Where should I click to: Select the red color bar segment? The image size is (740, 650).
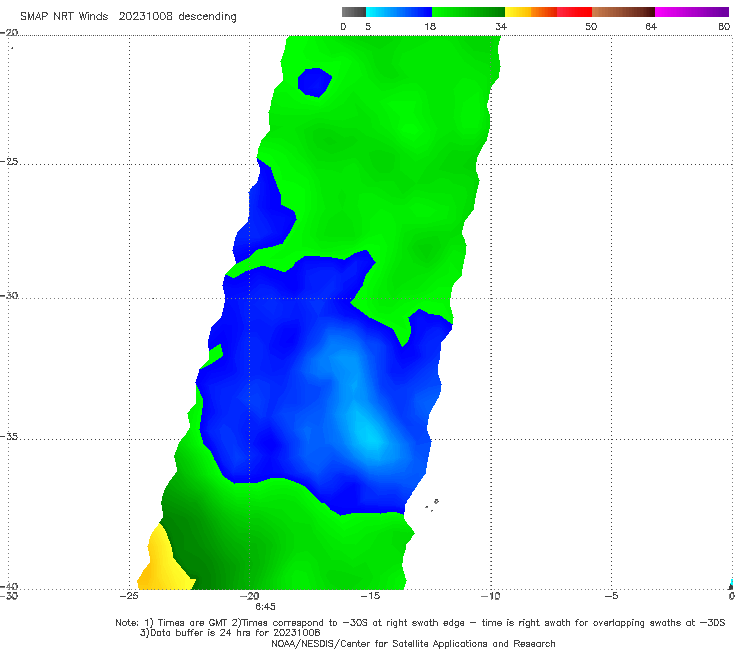click(x=574, y=12)
